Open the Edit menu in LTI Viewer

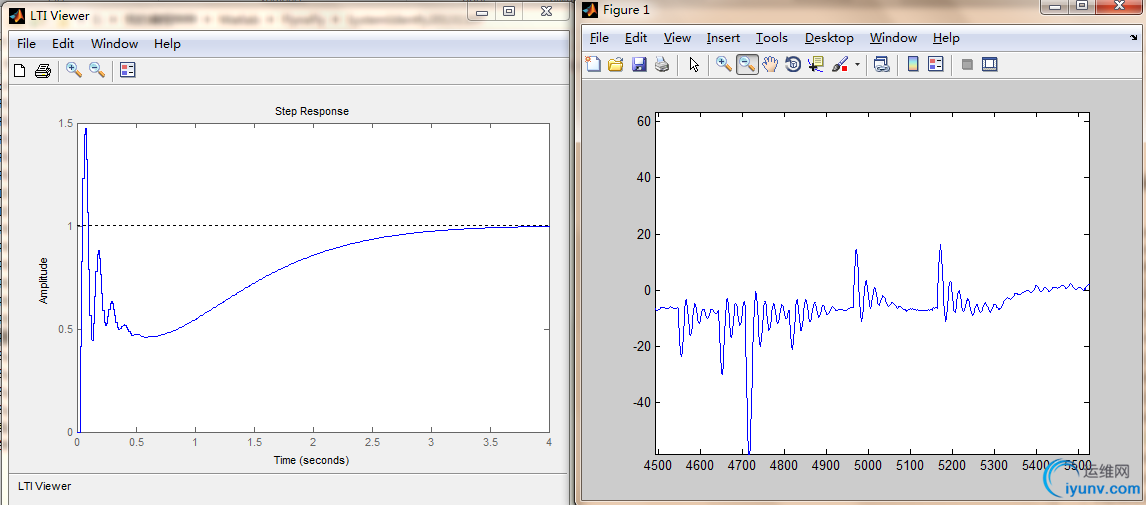tap(63, 44)
